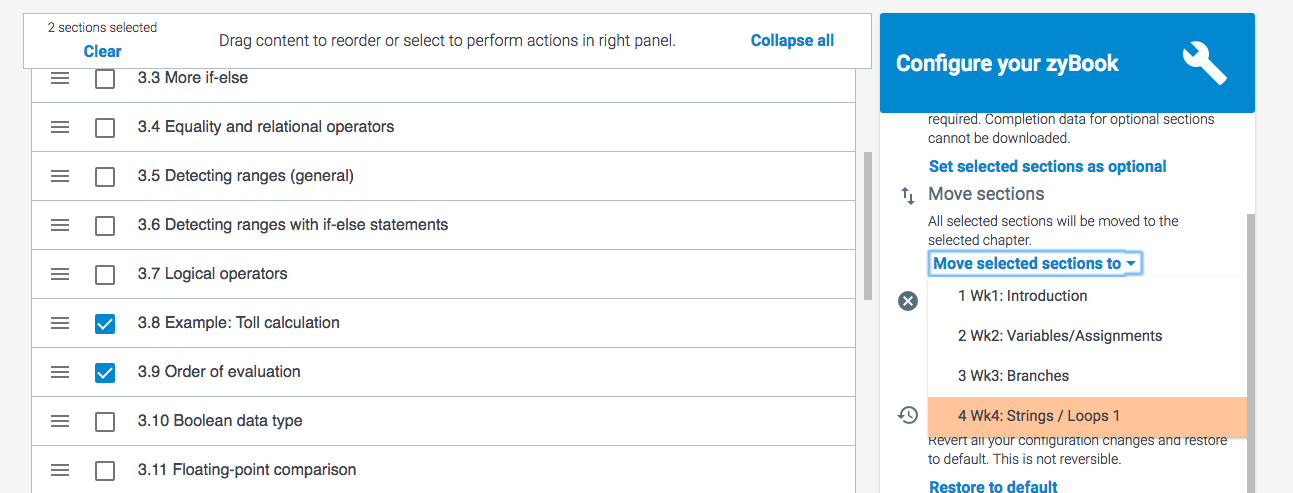Open the Move selected sections to dropdown
1293x493 pixels.
click(1035, 263)
